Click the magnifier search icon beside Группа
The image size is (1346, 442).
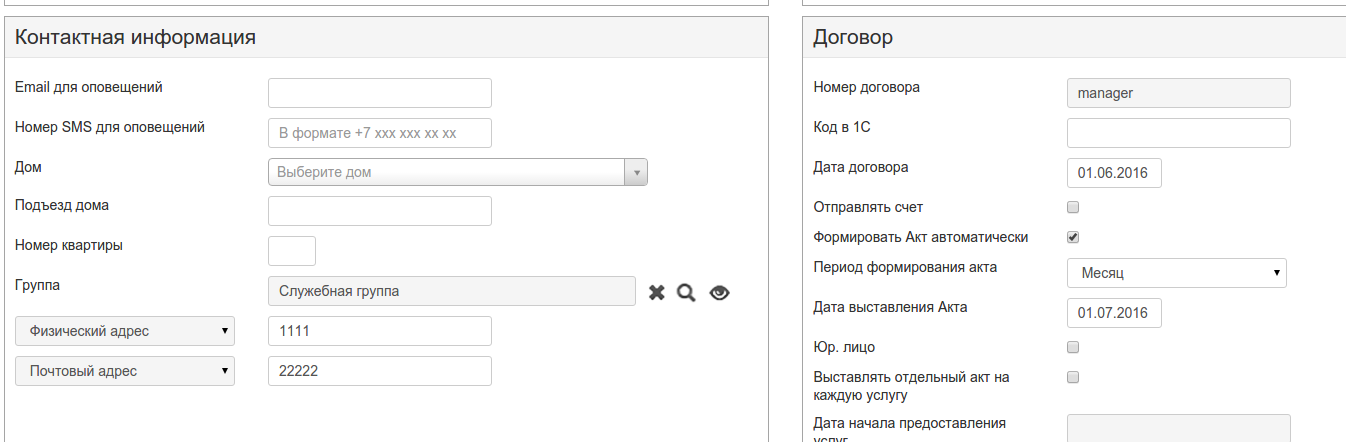[686, 292]
